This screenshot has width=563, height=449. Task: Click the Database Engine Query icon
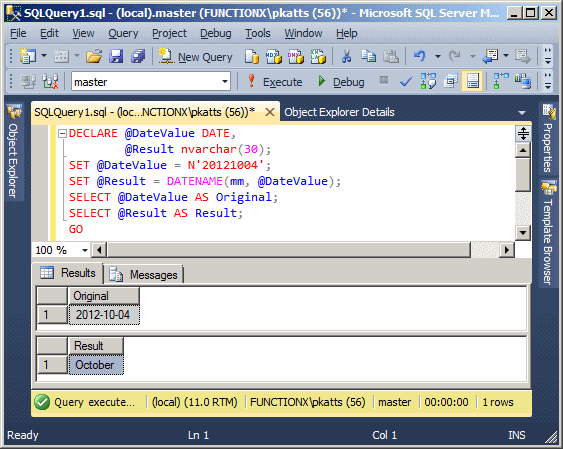coord(252,56)
